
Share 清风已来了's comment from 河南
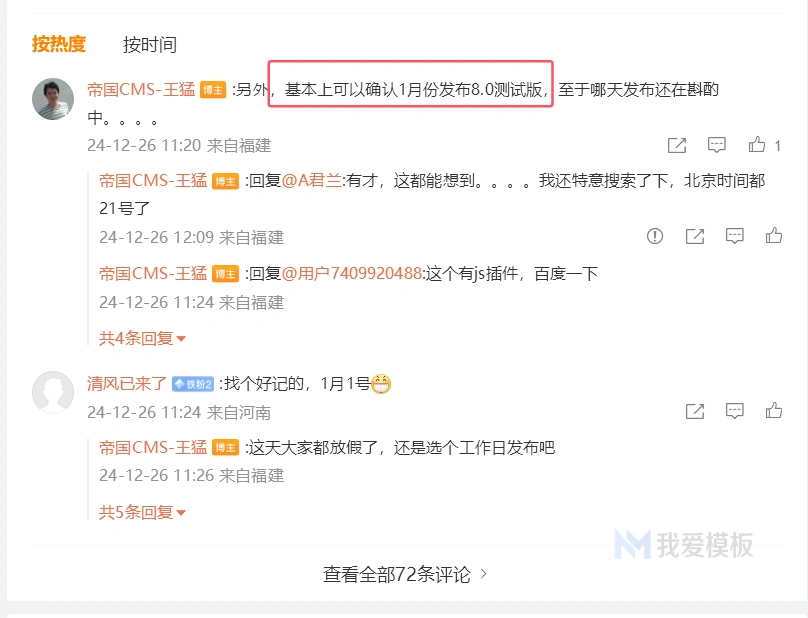[695, 411]
